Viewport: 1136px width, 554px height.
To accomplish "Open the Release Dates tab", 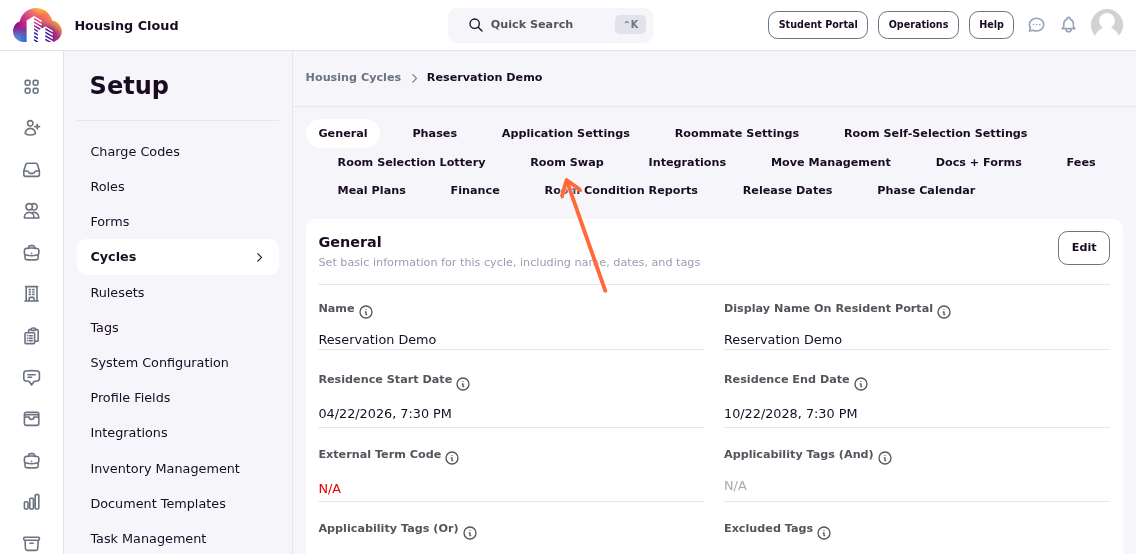I will point(788,190).
